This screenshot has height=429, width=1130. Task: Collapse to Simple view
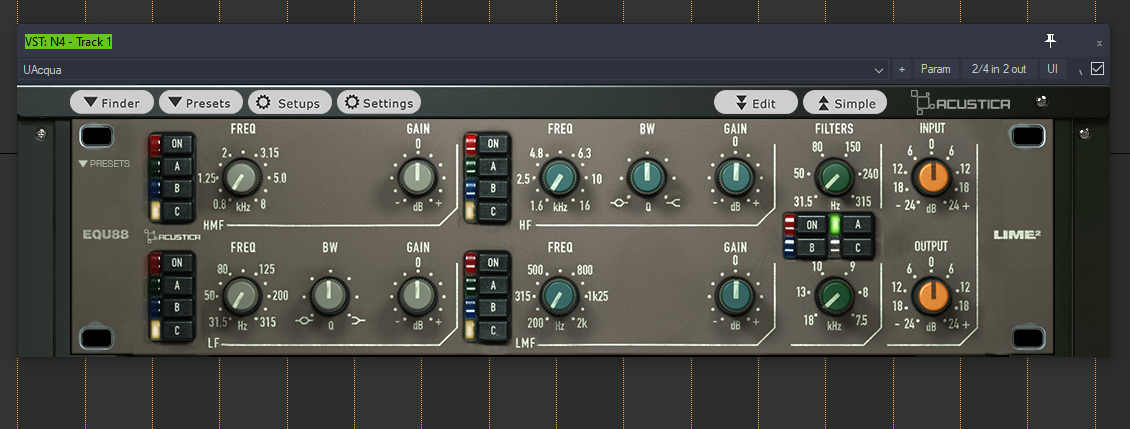point(845,102)
